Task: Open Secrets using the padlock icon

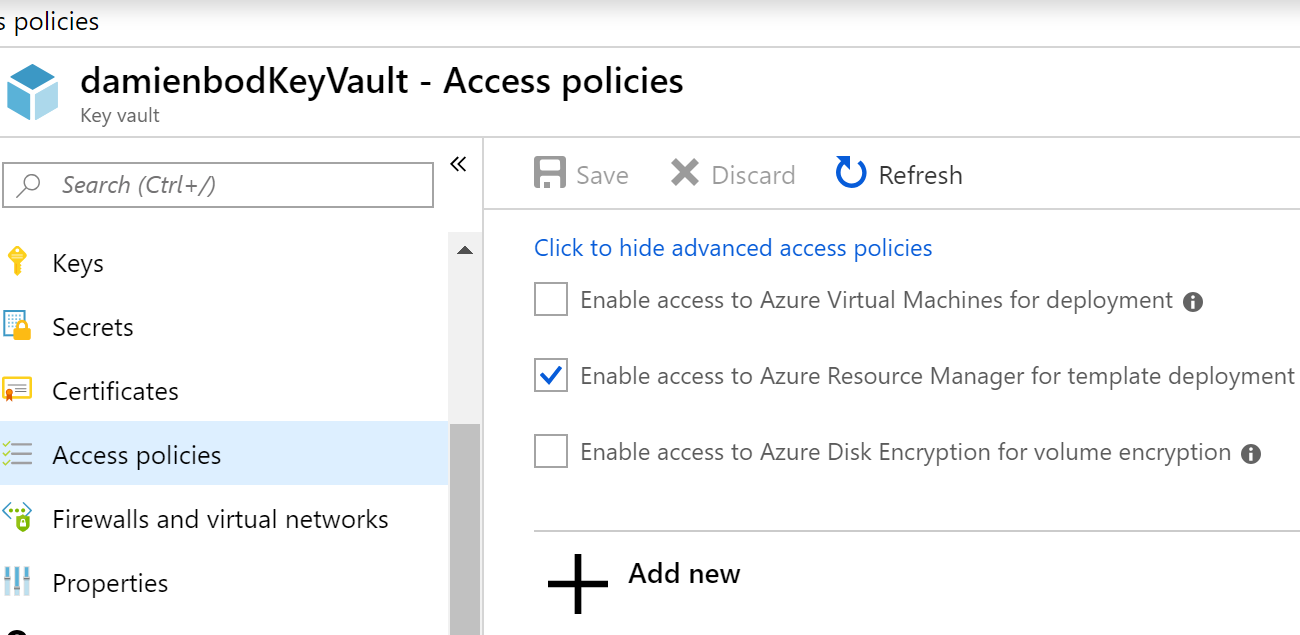Action: (x=22, y=326)
